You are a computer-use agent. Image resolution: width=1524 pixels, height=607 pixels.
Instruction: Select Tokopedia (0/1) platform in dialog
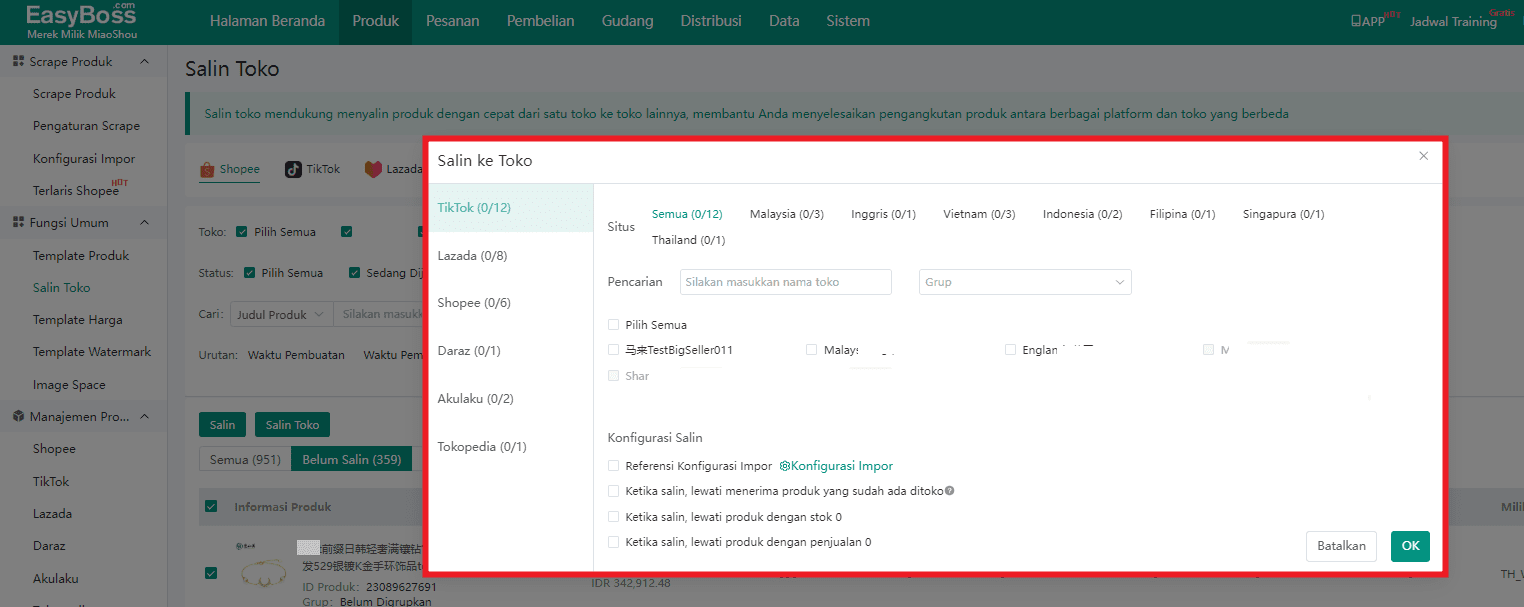[511, 447]
